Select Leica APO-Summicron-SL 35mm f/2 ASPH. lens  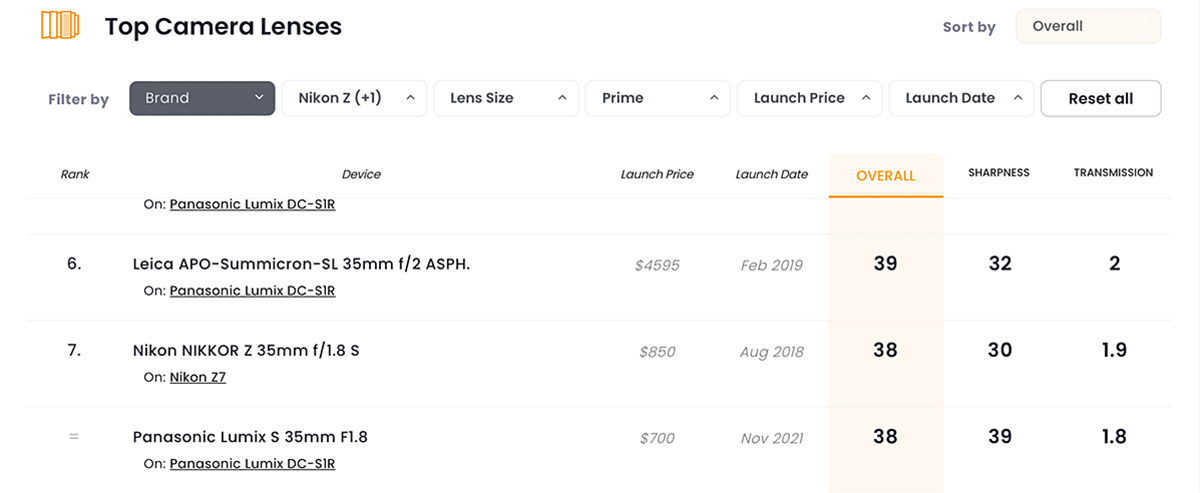tap(301, 264)
